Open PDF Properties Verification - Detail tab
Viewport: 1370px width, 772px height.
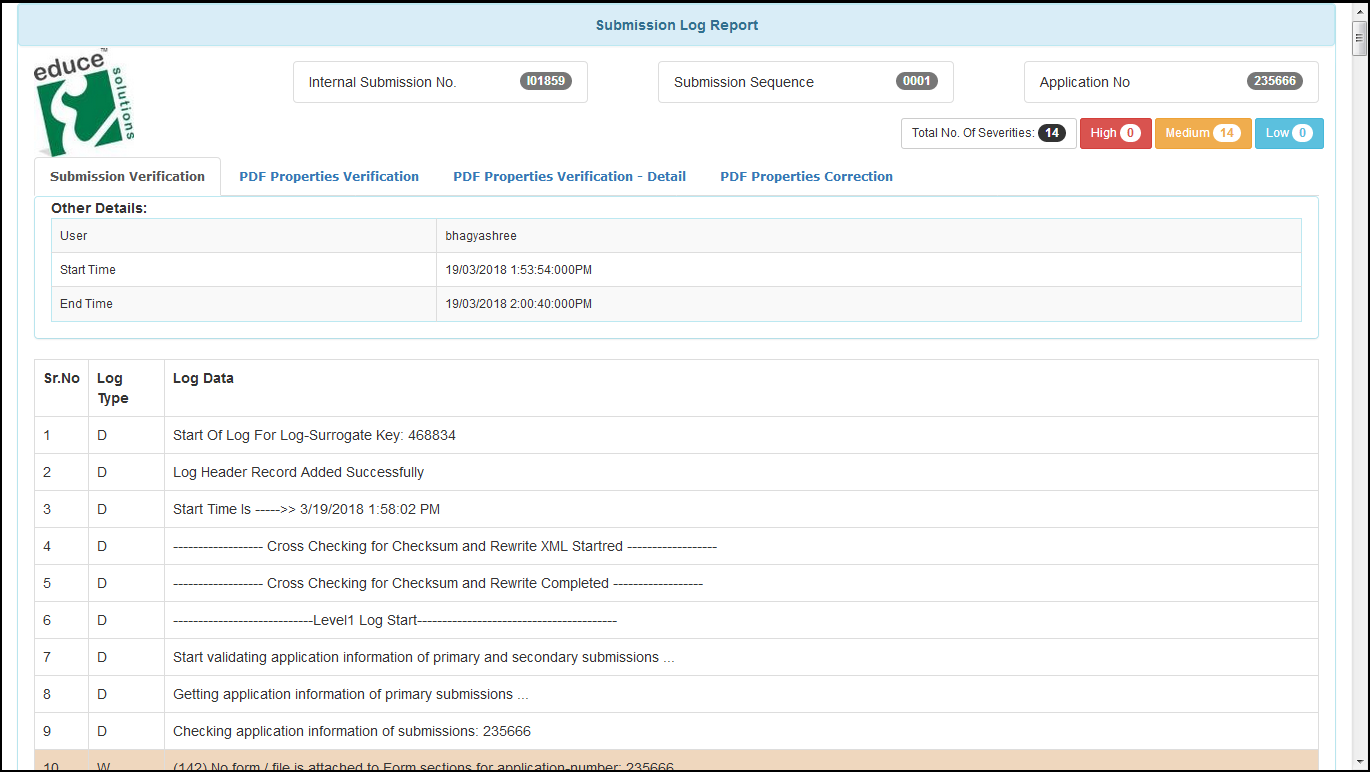click(569, 176)
